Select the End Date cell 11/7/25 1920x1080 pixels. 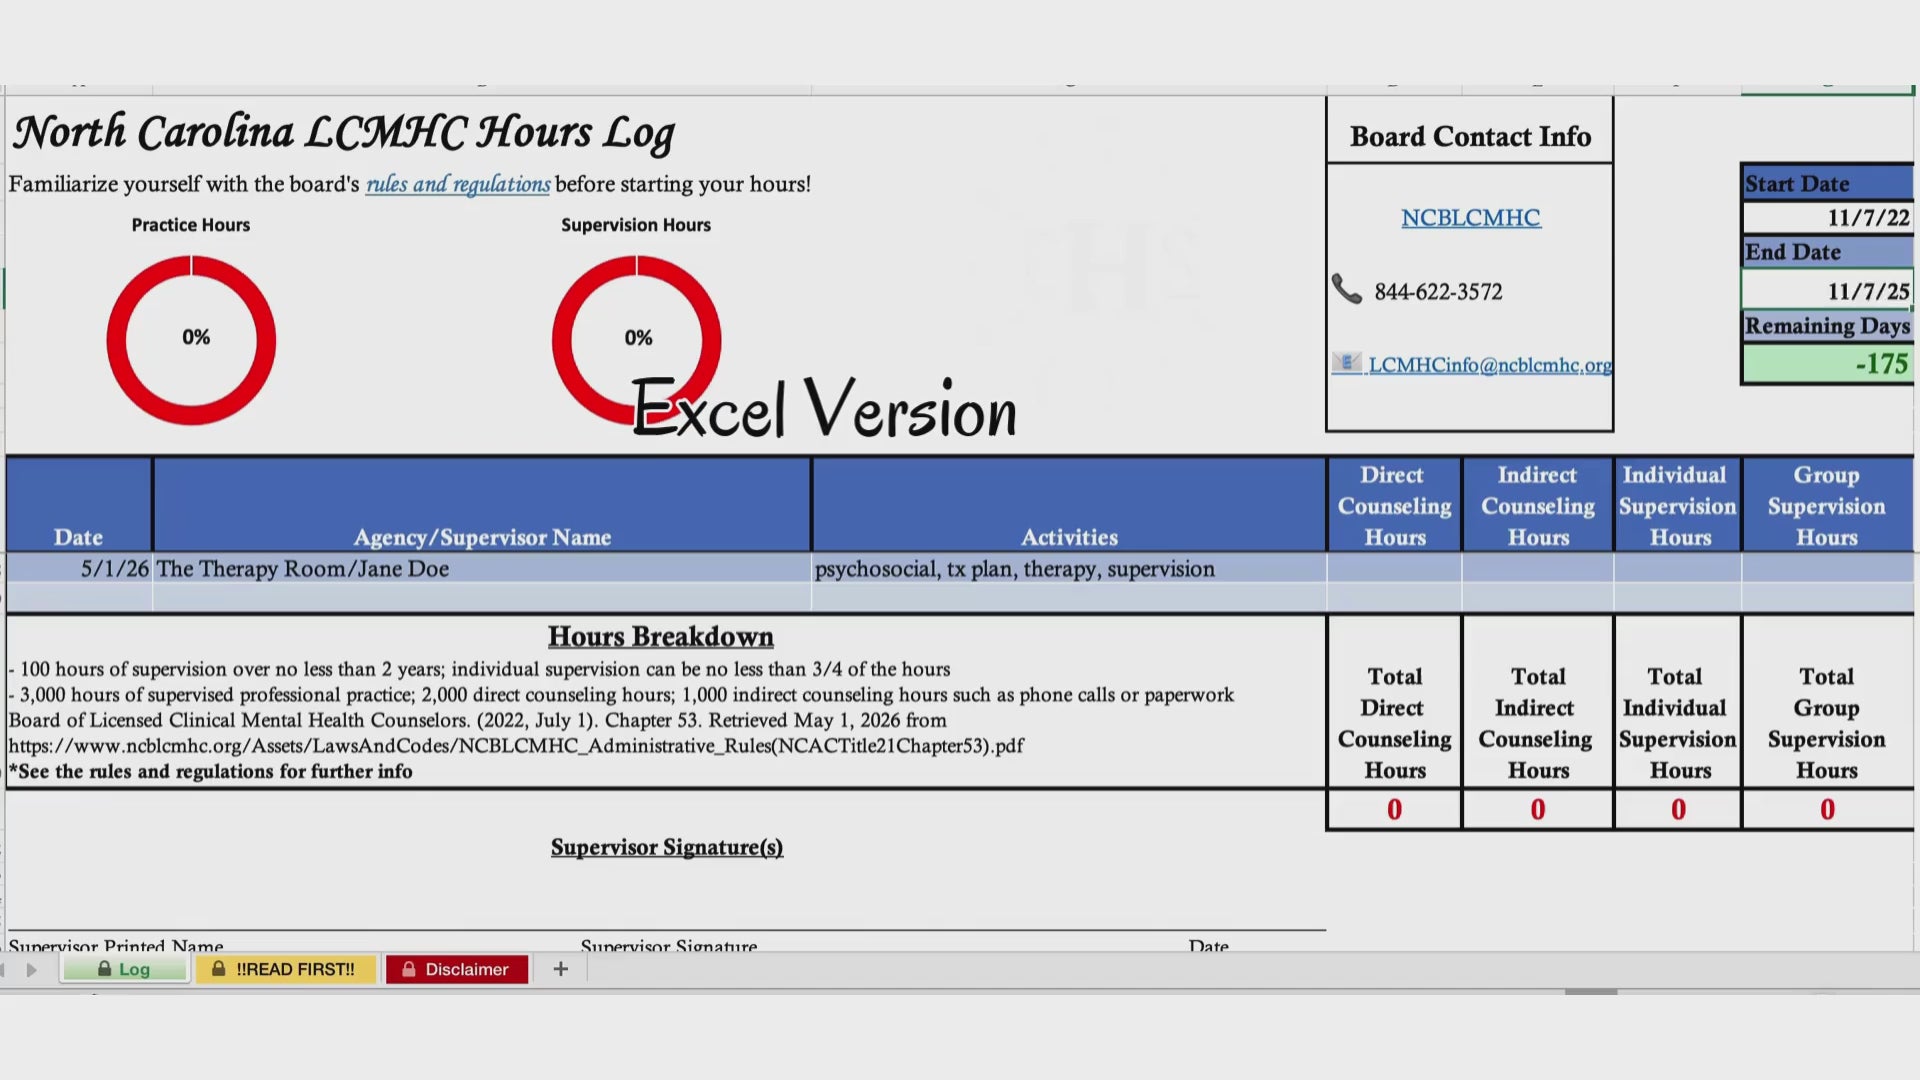(x=1827, y=291)
